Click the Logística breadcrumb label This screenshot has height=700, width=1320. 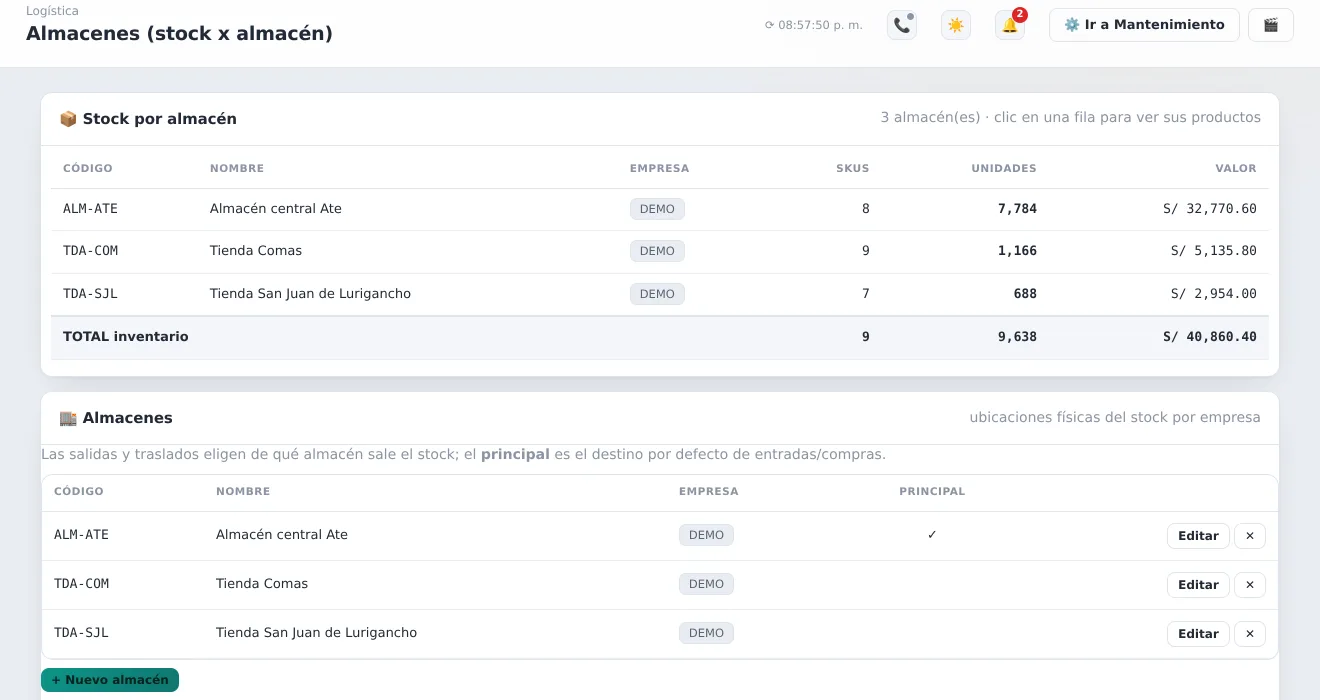pos(52,11)
